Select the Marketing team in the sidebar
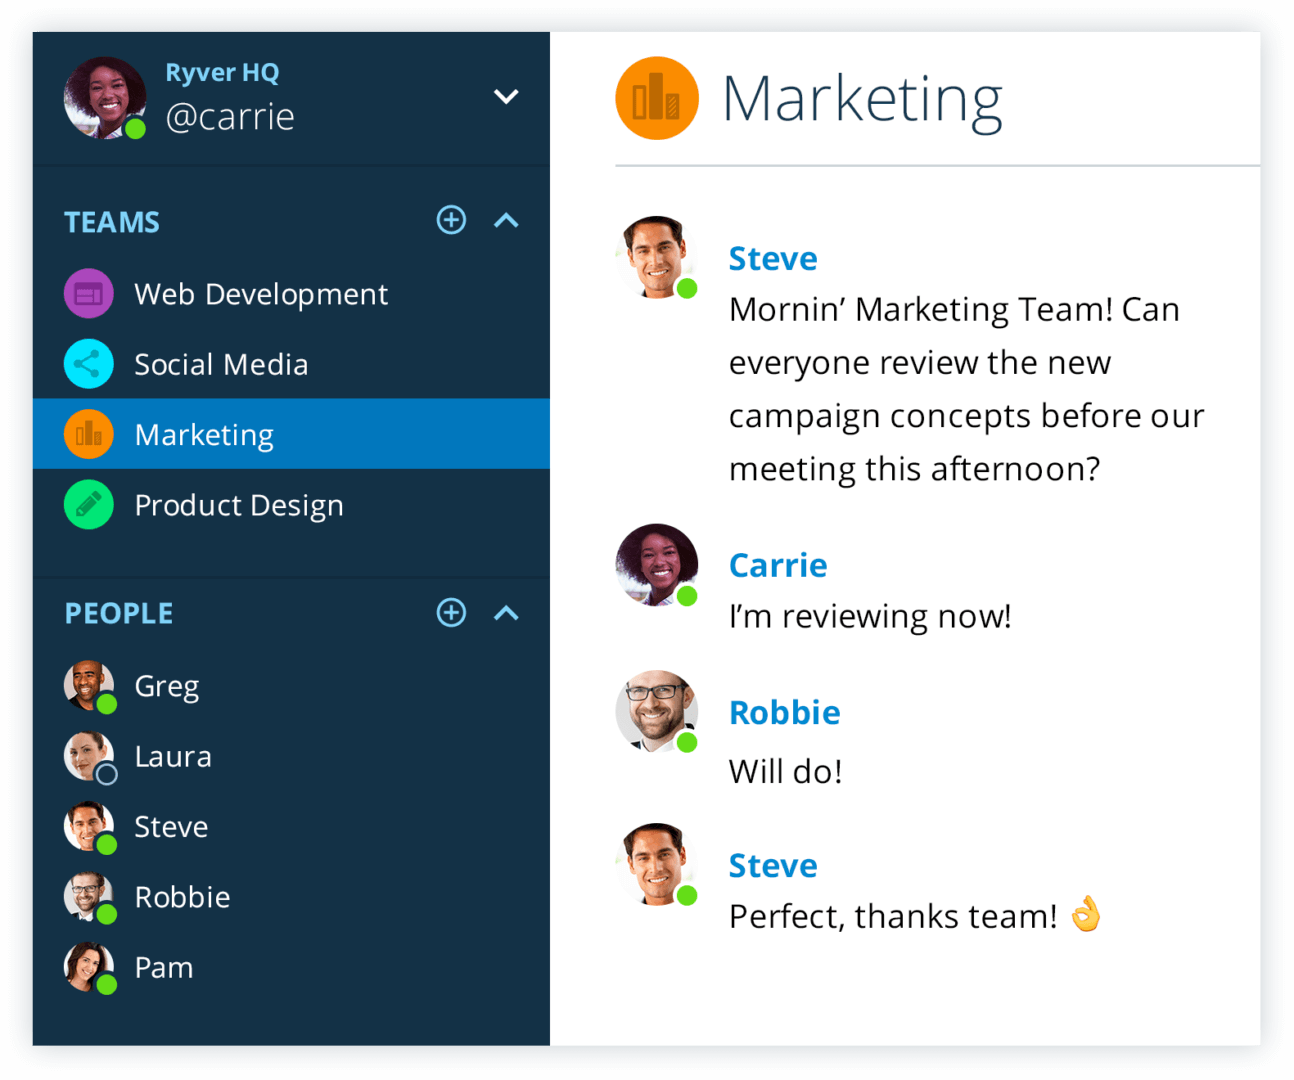The height and width of the screenshot is (1080, 1294). pyautogui.click(x=204, y=434)
